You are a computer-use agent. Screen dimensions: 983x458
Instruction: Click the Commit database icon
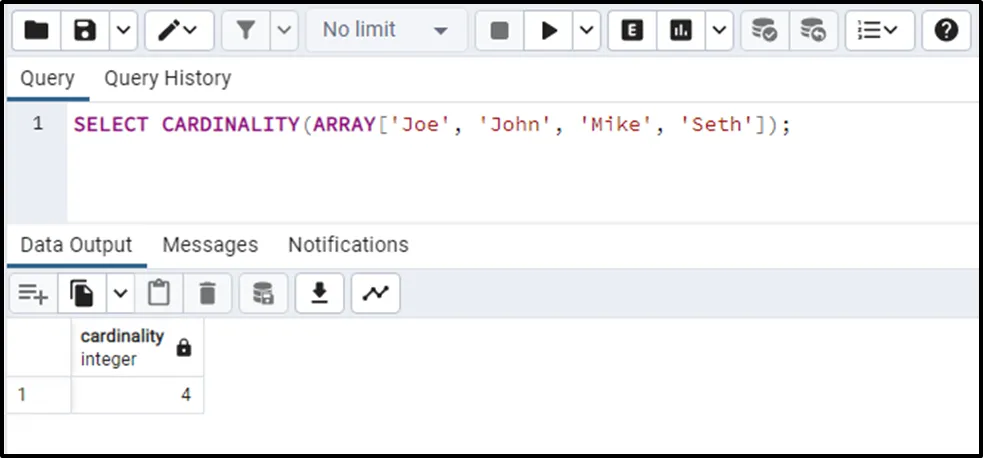765,31
